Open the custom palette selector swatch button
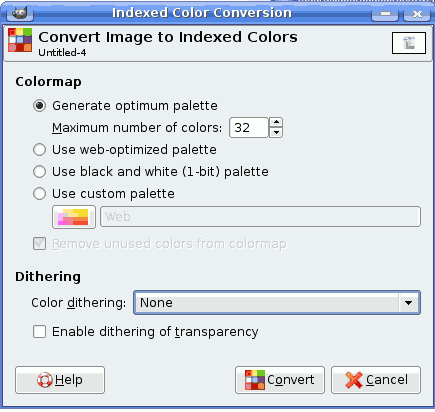This screenshot has width=435, height=412. (x=74, y=217)
